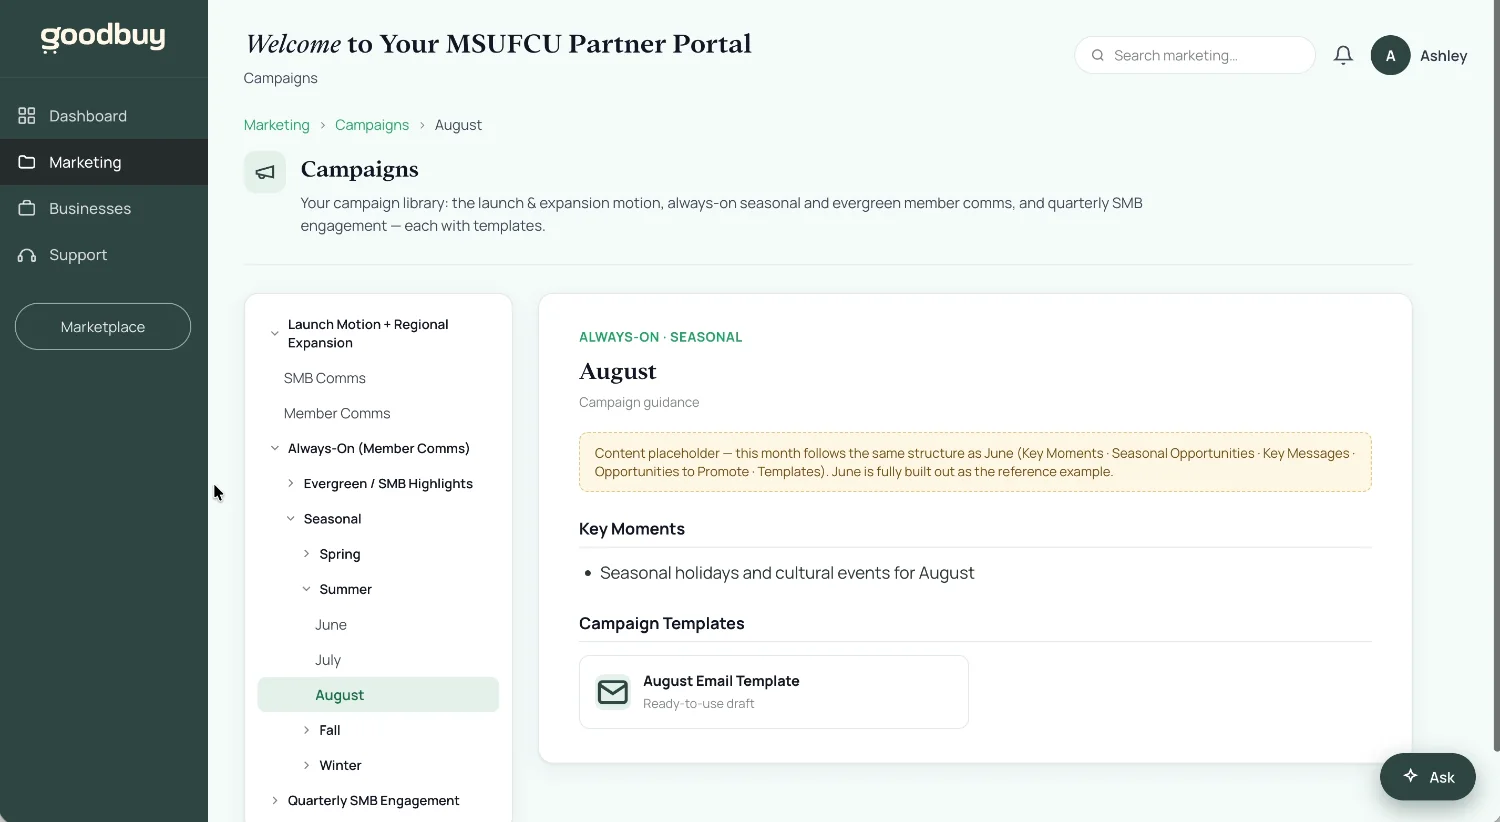1500x822 pixels.
Task: Click the Businesses briefcase icon
Action: 27,208
